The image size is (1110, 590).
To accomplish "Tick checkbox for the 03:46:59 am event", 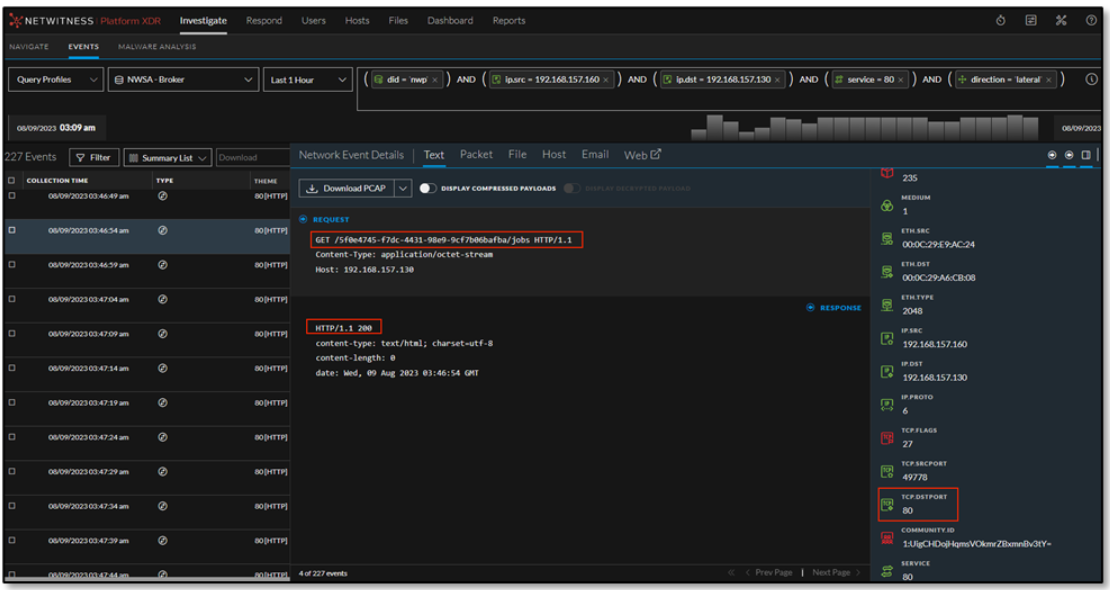I will coord(12,265).
